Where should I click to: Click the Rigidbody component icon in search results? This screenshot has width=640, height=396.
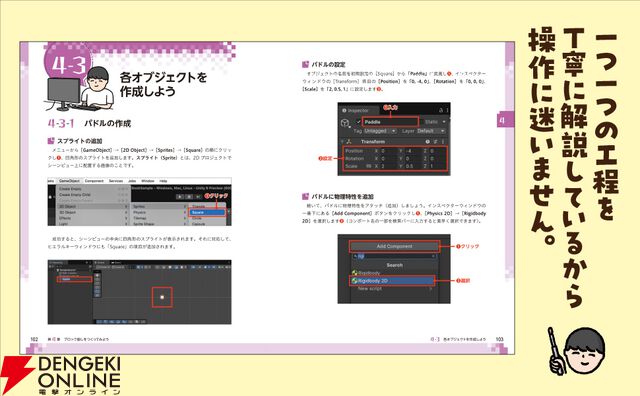(x=354, y=273)
